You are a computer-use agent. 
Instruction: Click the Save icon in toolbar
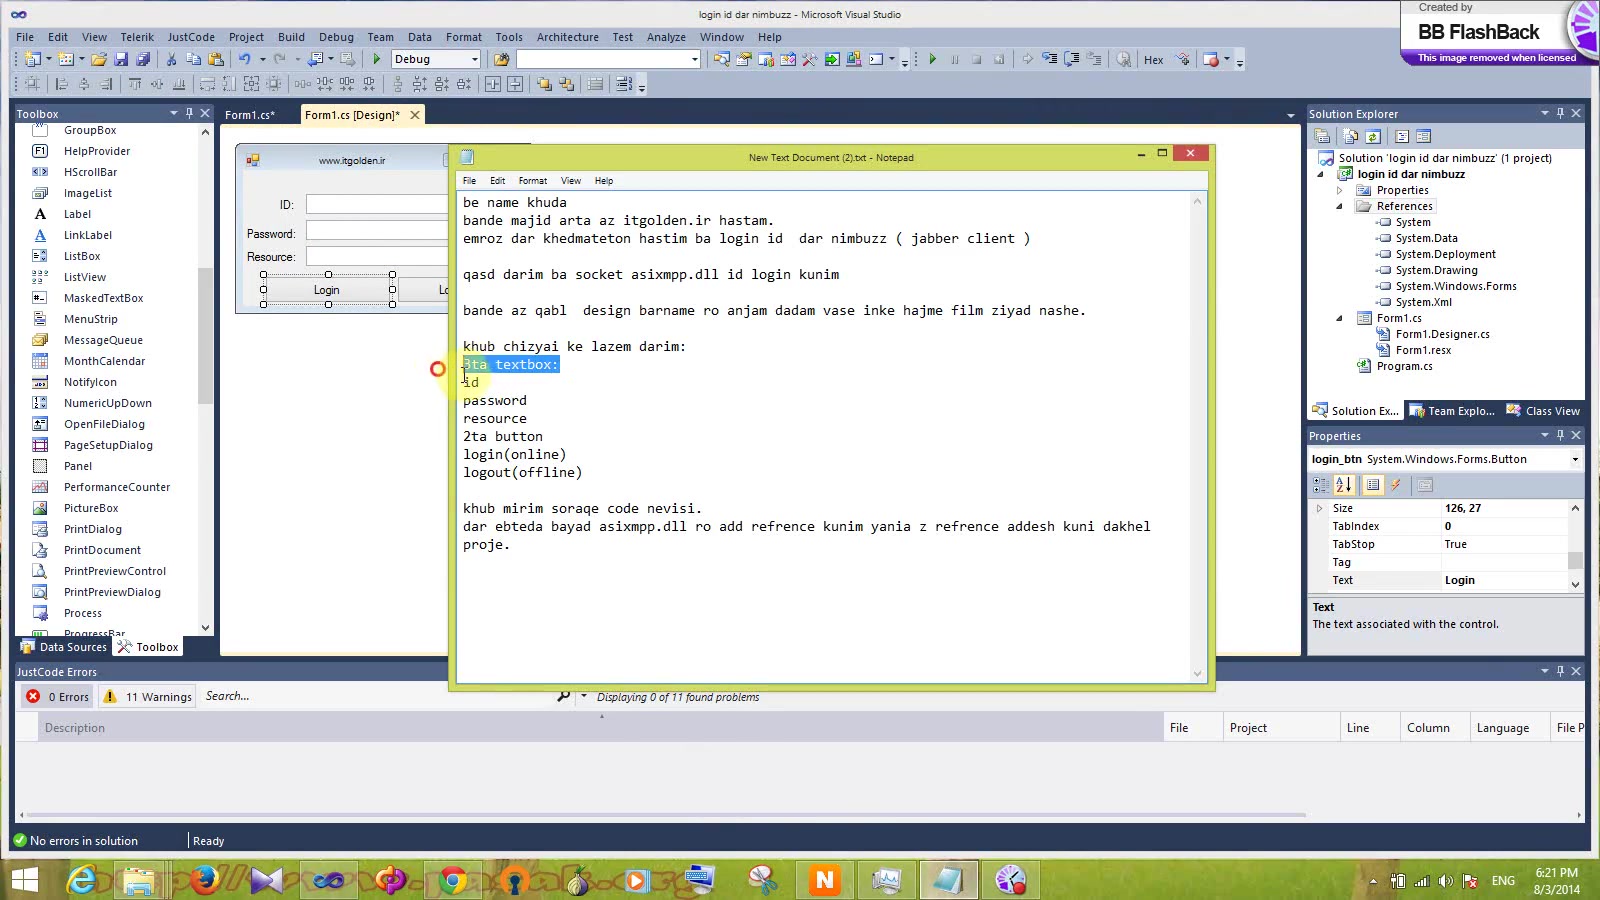[121, 60]
